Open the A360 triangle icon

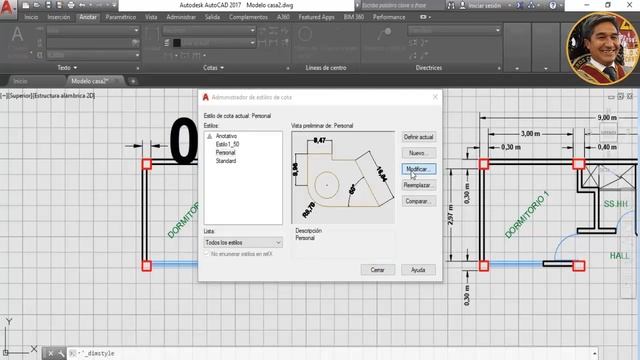531,5
